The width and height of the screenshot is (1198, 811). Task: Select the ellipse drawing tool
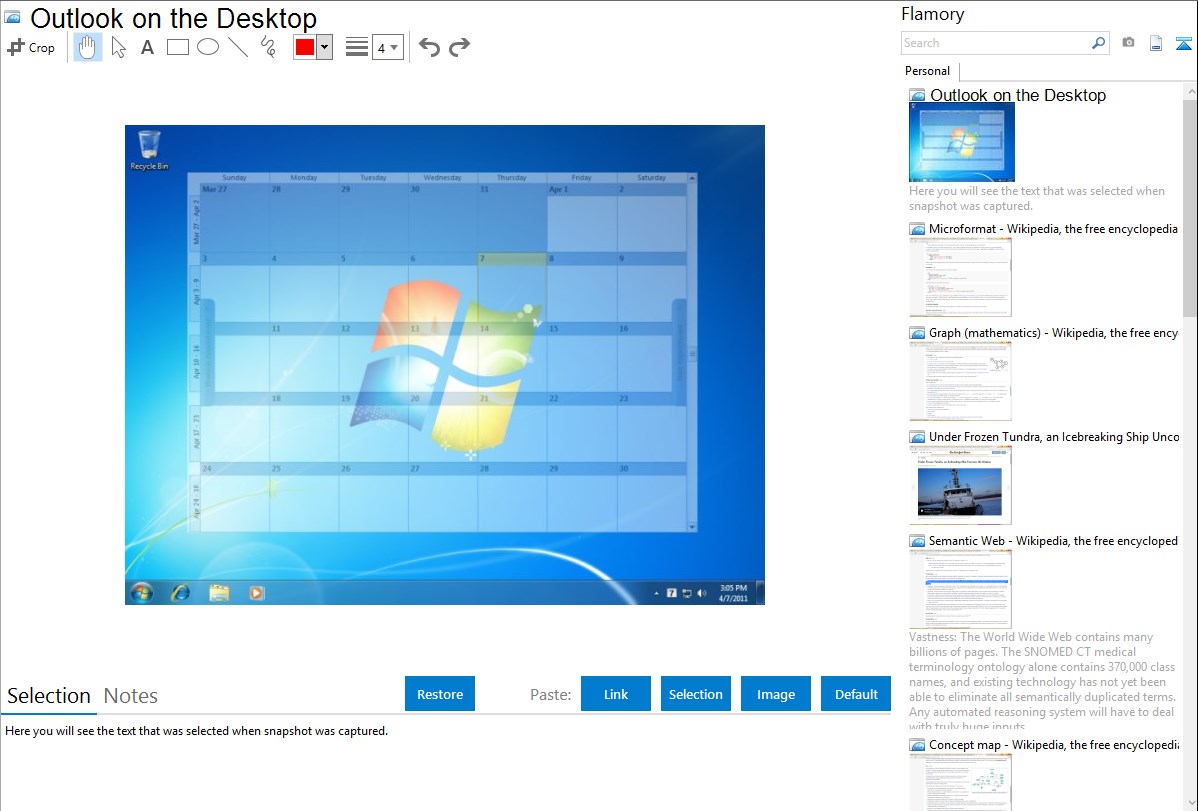208,47
